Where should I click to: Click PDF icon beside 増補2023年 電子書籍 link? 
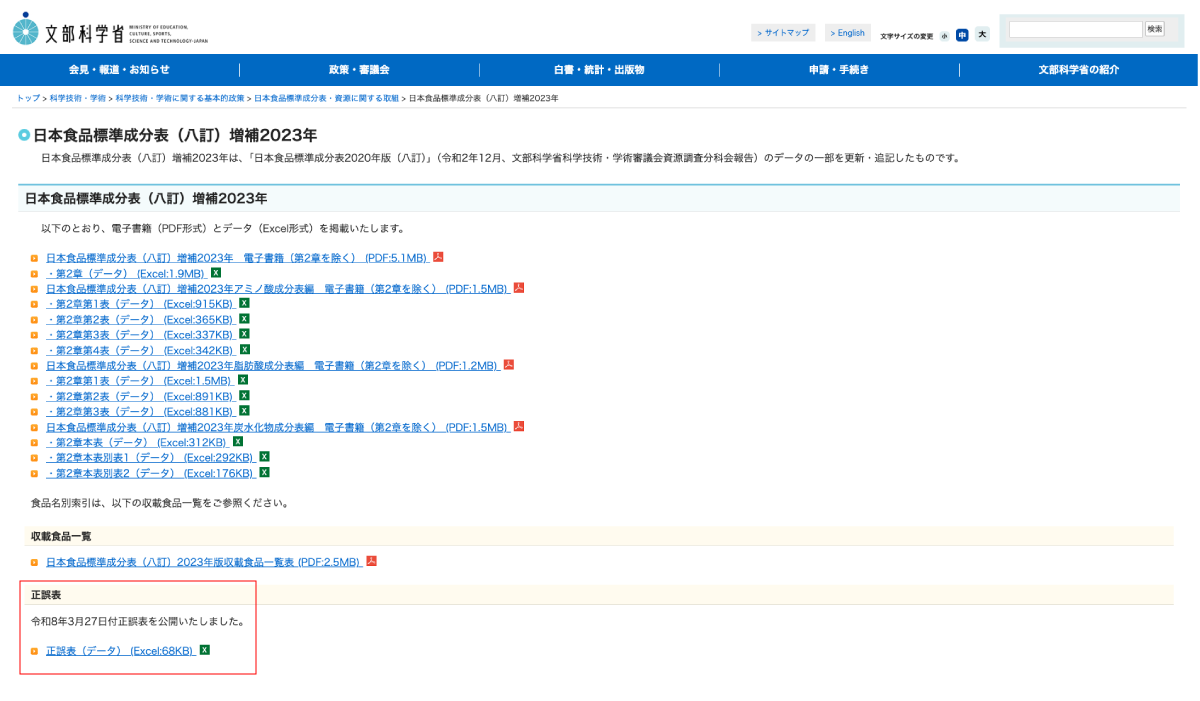[438, 257]
